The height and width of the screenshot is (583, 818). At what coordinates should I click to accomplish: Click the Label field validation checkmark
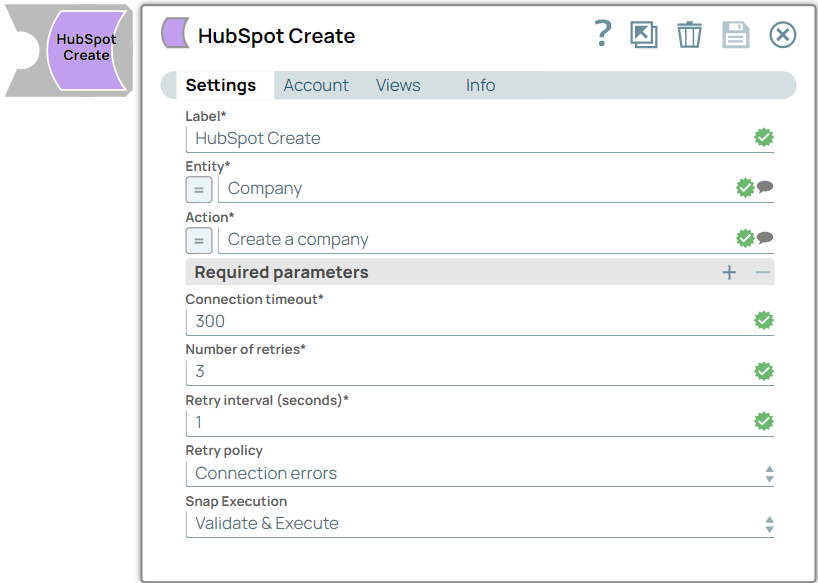click(x=764, y=138)
